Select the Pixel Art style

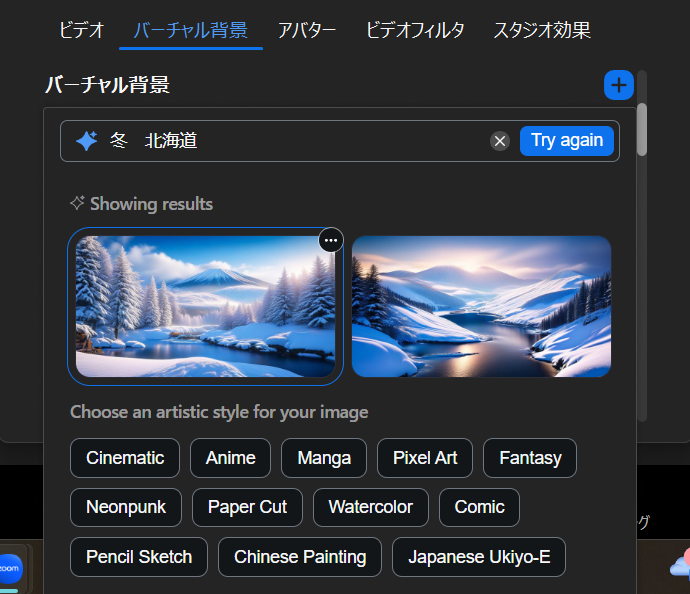tap(425, 458)
